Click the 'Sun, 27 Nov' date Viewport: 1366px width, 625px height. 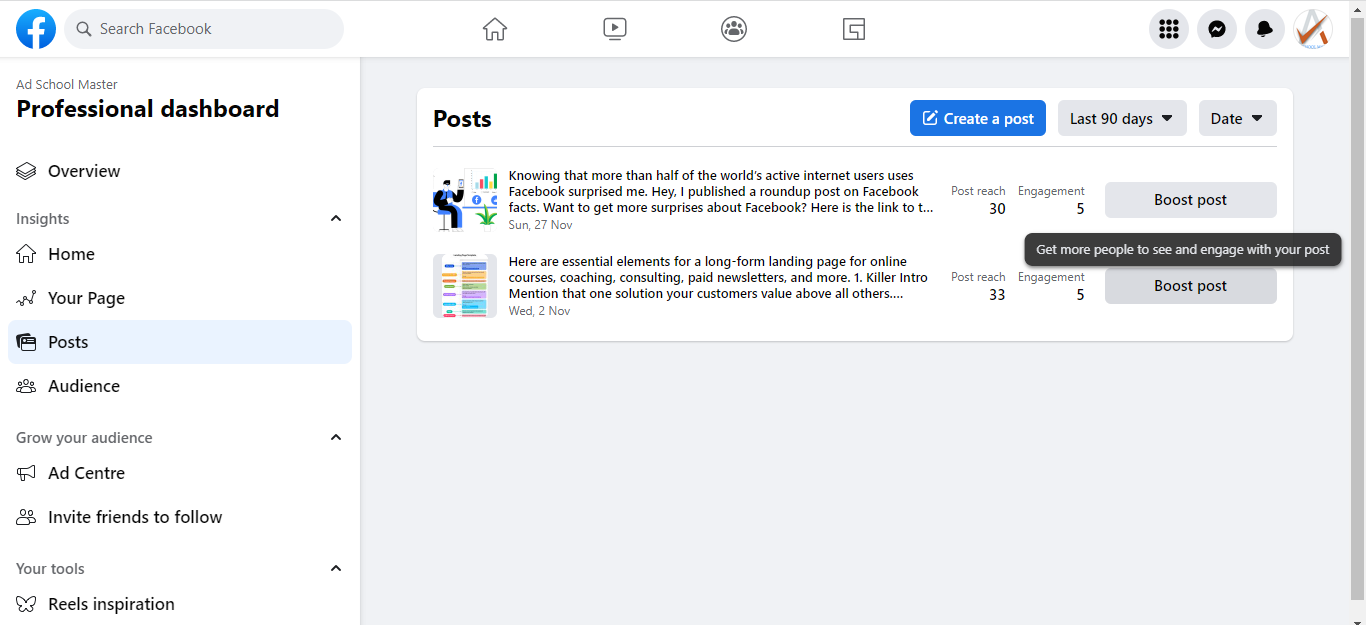click(540, 225)
